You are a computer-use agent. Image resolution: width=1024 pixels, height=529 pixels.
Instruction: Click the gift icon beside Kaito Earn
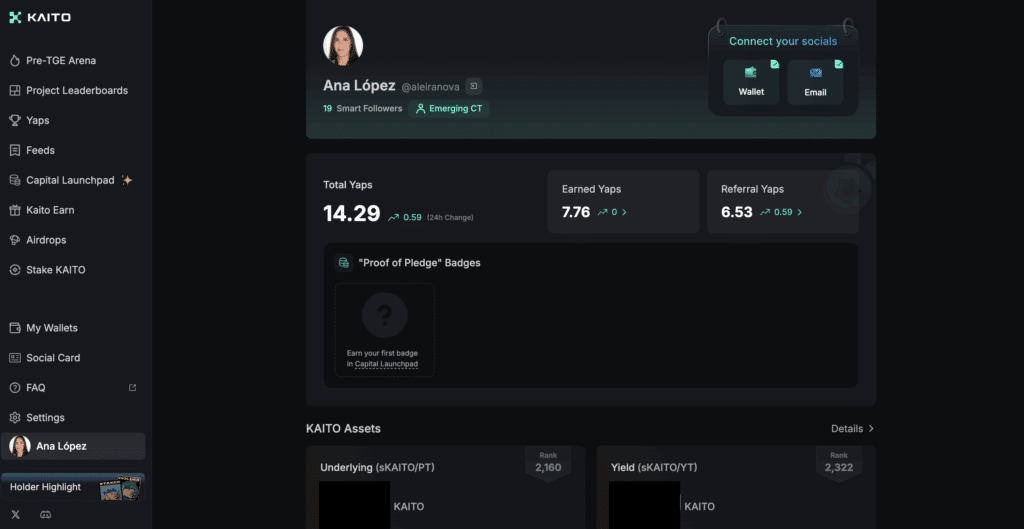click(x=15, y=210)
